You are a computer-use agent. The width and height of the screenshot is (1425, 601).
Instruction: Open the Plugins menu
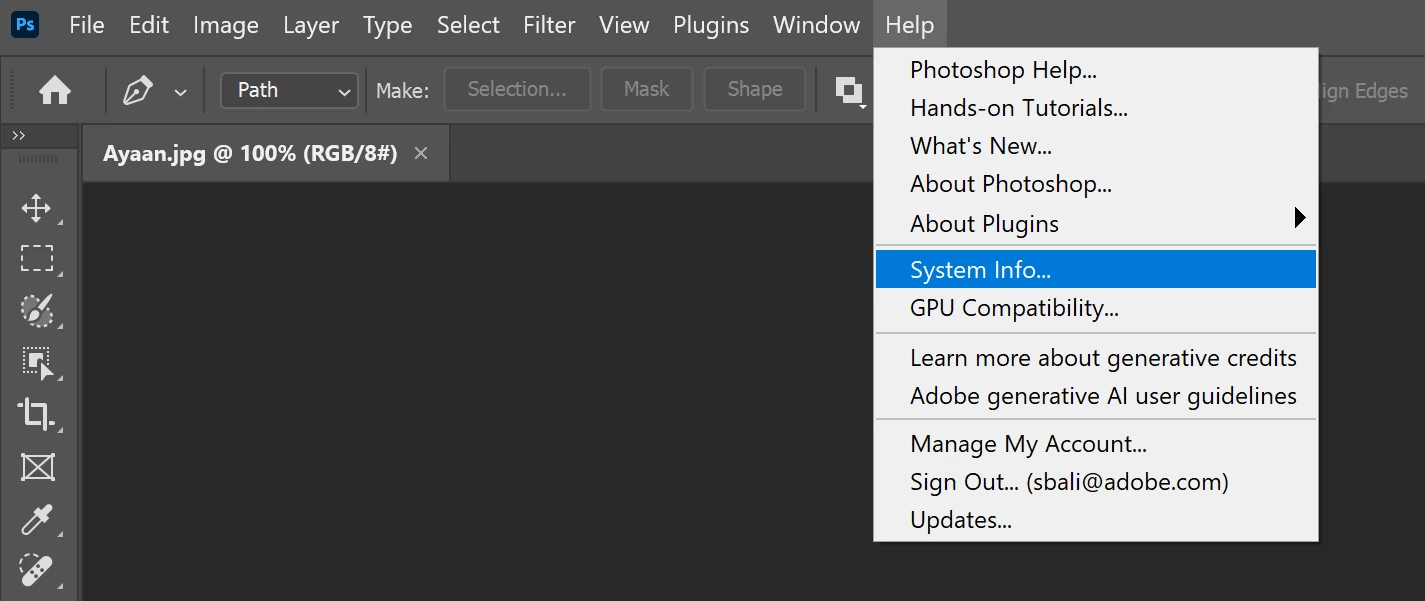(x=711, y=25)
